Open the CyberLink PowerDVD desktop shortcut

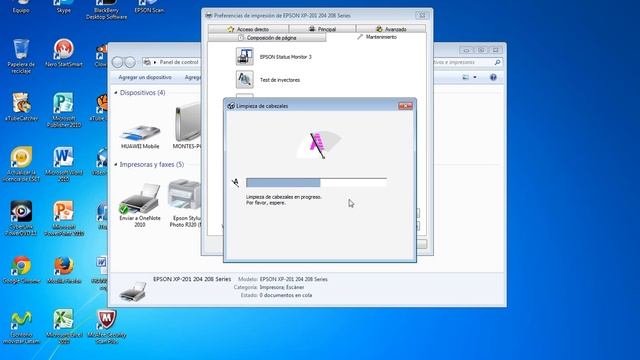click(21, 218)
